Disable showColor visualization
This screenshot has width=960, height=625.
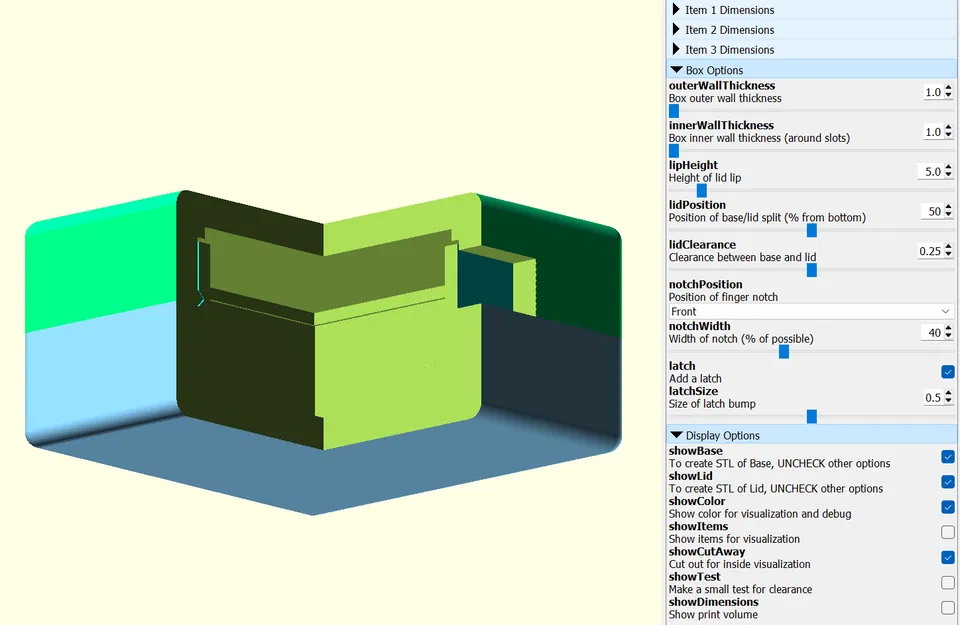click(x=947, y=507)
